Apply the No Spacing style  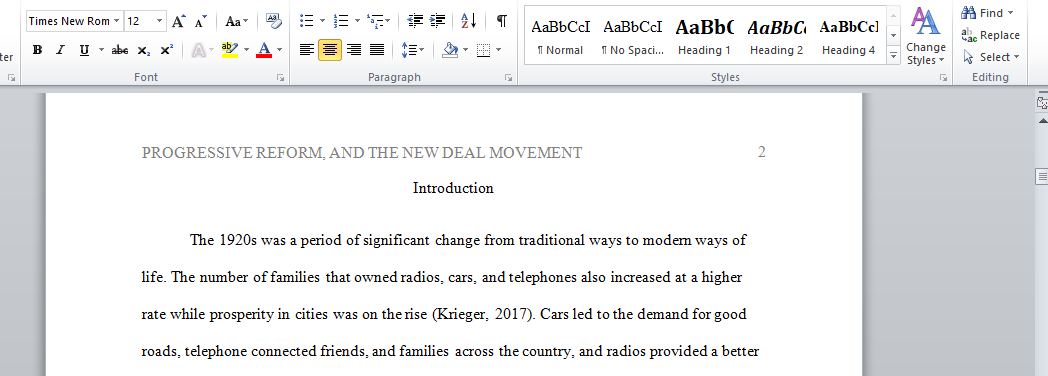click(632, 37)
